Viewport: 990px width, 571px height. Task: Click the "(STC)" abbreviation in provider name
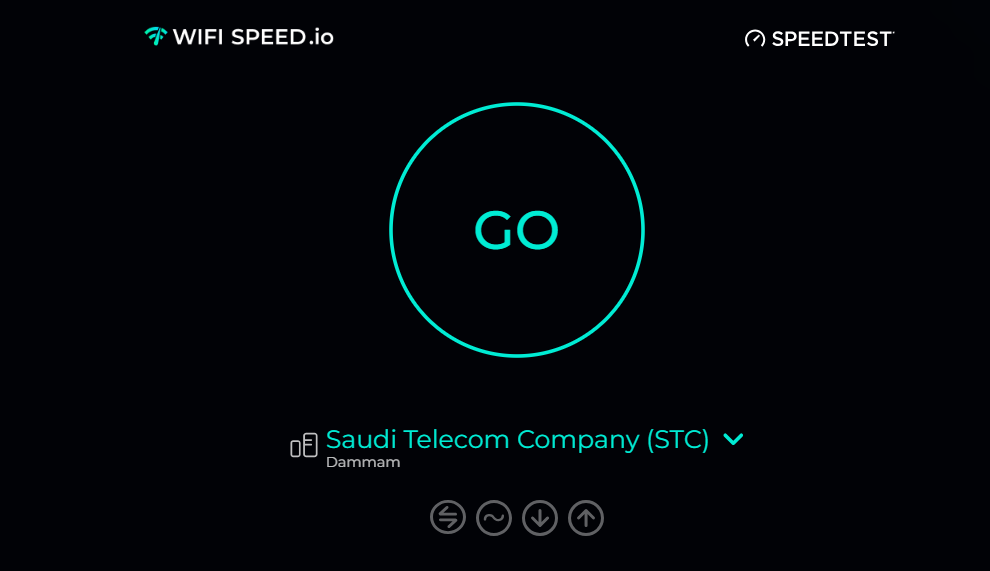pyautogui.click(x=678, y=439)
